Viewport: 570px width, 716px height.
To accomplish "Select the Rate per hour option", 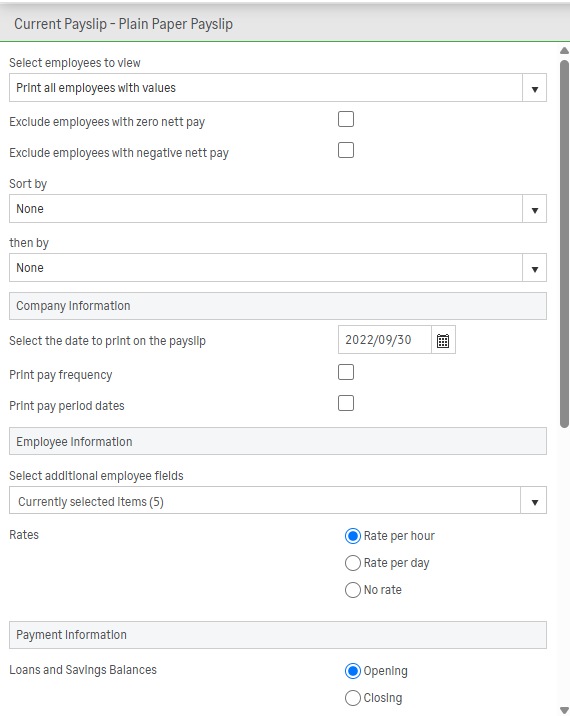I will [x=353, y=536].
